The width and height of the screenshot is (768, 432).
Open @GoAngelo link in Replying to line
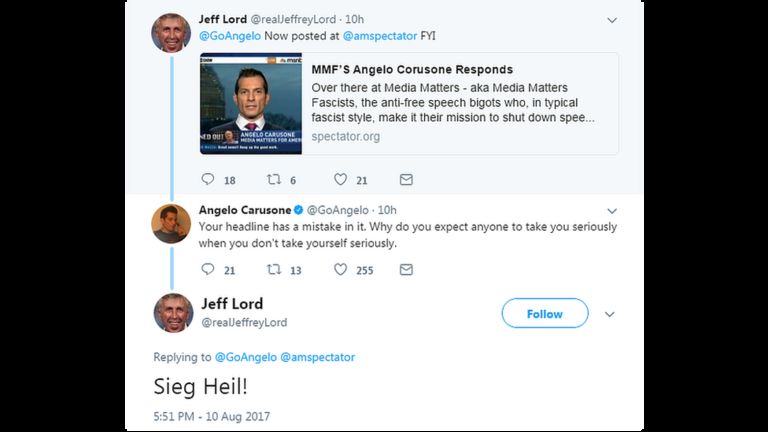[246, 357]
